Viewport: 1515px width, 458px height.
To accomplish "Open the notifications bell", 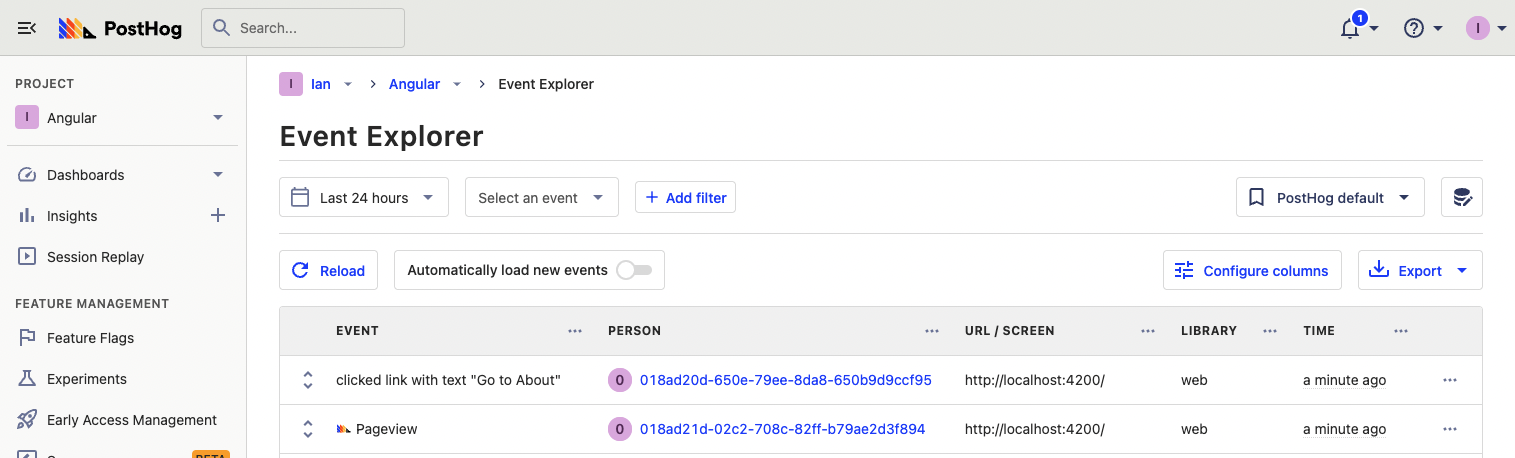I will click(x=1350, y=28).
